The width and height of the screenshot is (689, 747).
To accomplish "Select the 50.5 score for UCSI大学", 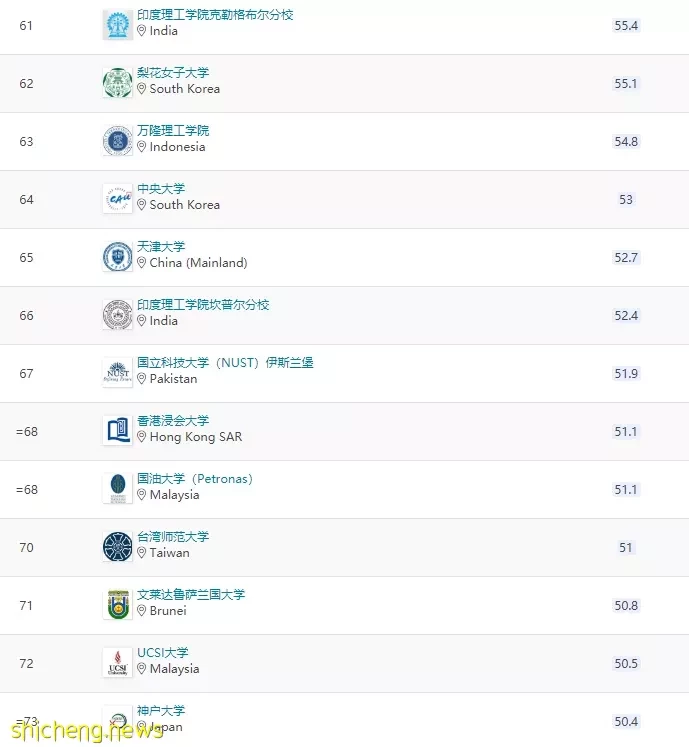I will coord(626,664).
